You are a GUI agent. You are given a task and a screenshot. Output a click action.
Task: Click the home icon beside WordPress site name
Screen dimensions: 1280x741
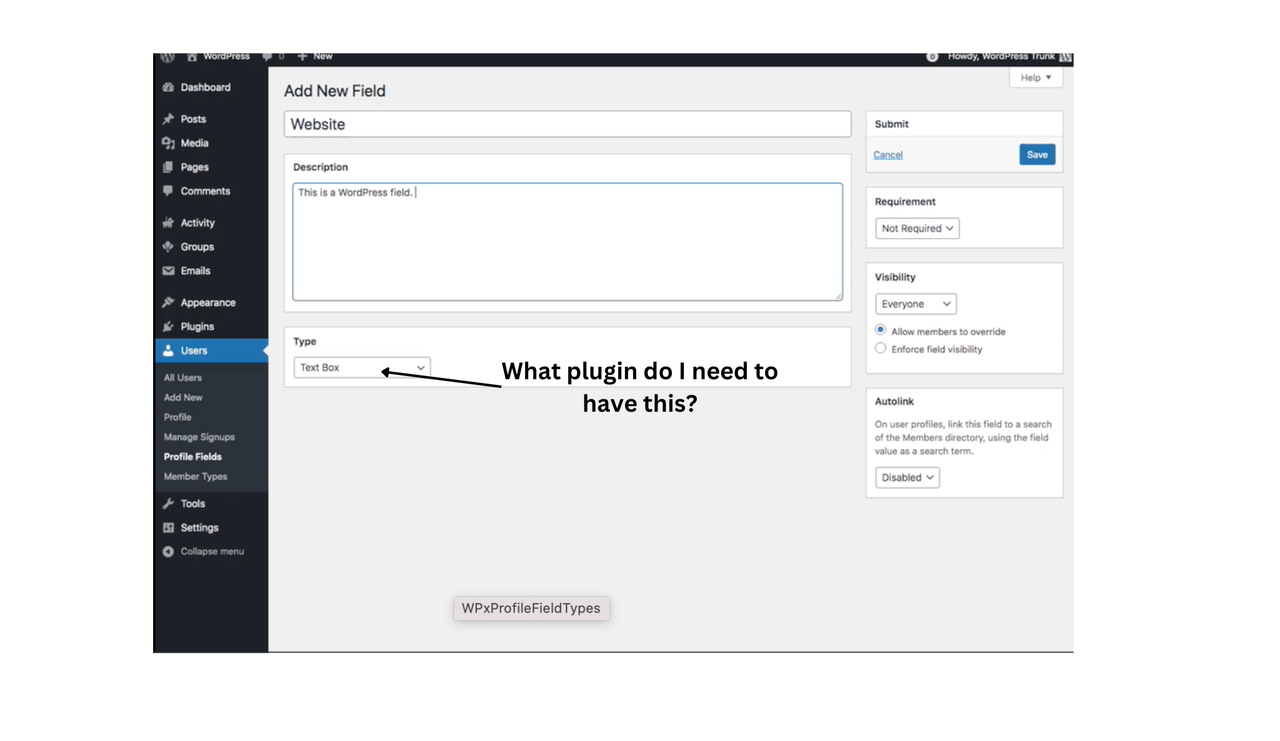pos(192,57)
